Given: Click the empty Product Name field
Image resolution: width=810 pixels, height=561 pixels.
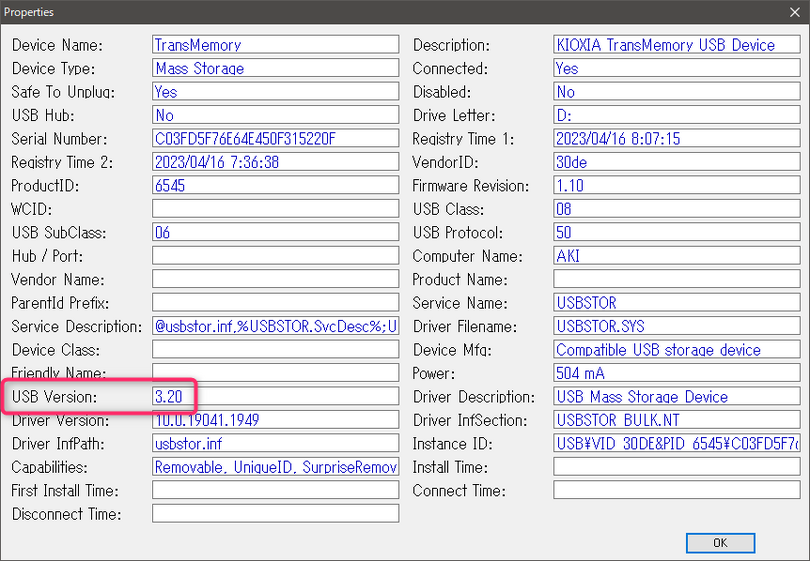Looking at the screenshot, I should click(x=677, y=279).
